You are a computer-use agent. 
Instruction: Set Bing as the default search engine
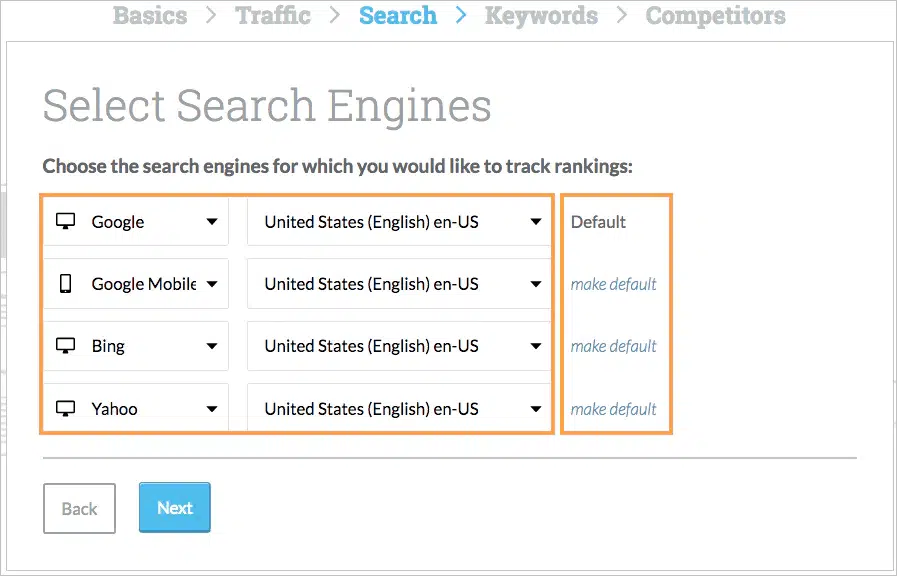pyautogui.click(x=613, y=346)
